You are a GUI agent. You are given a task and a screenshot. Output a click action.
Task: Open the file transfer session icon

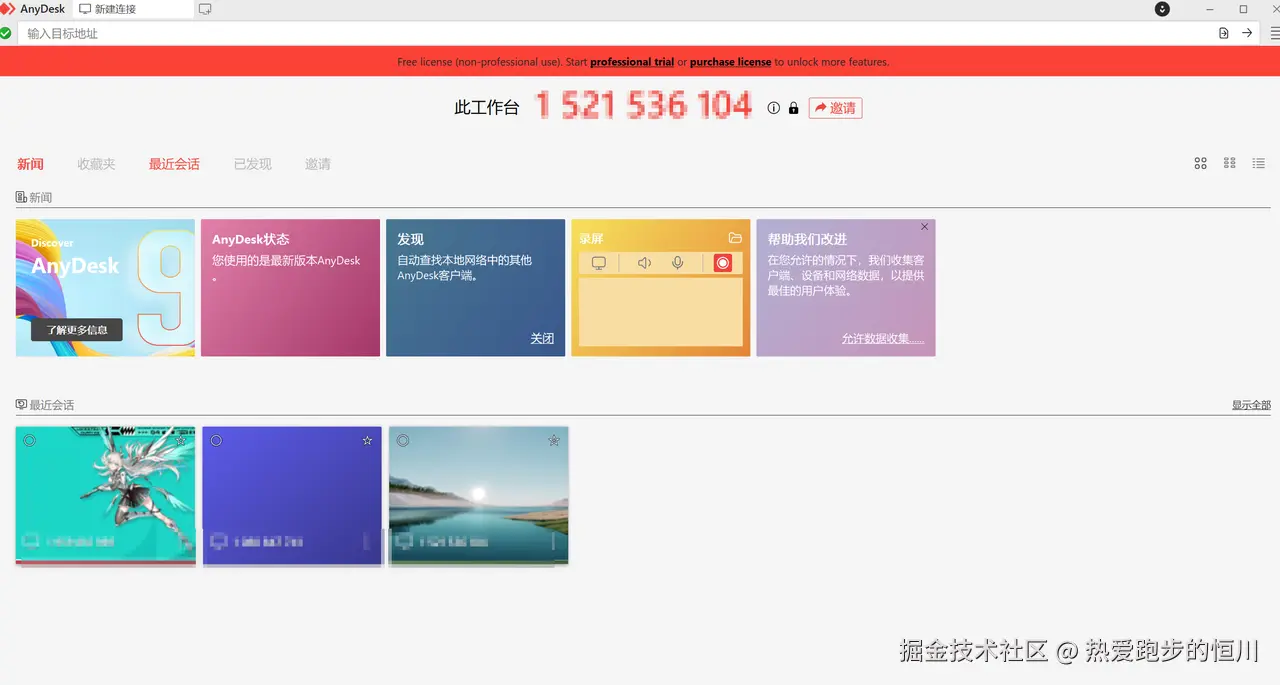[1222, 33]
